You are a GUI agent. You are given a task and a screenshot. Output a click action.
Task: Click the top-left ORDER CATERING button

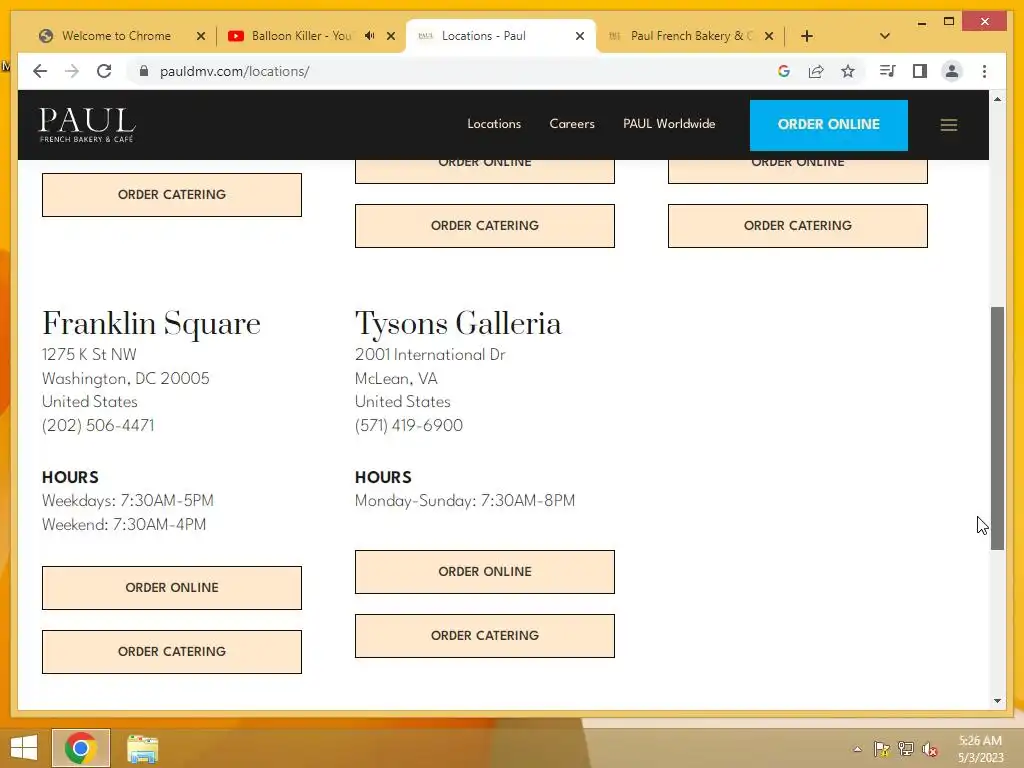(x=172, y=195)
